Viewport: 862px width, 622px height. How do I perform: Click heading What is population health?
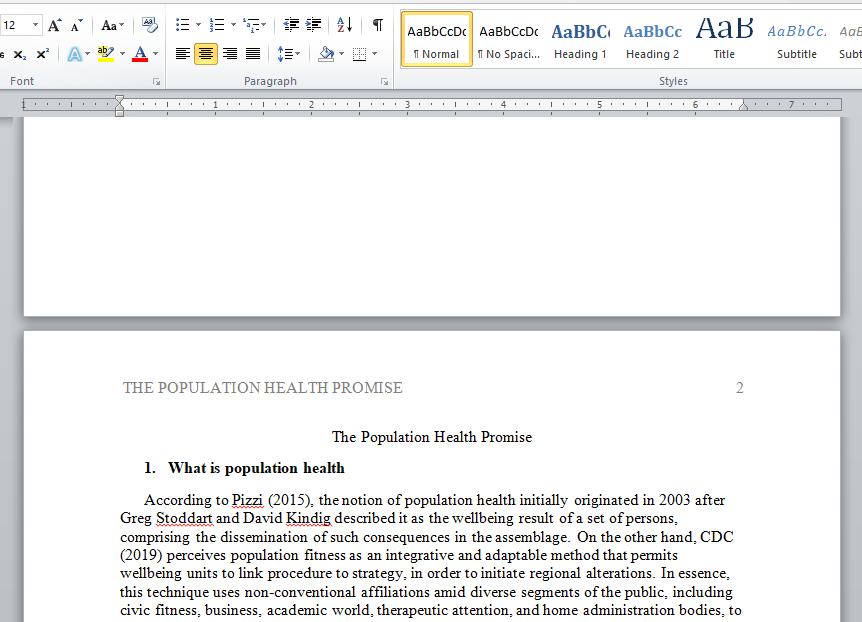(x=256, y=468)
